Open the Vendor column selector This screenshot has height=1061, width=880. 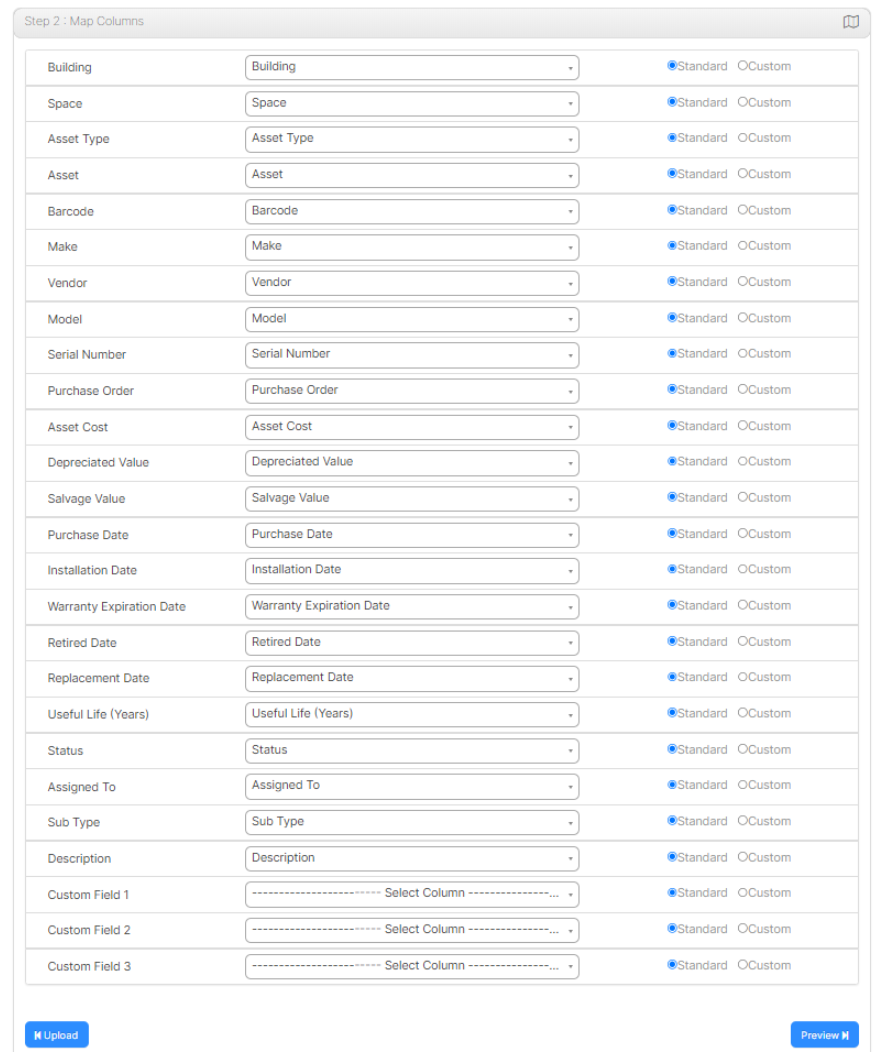412,283
